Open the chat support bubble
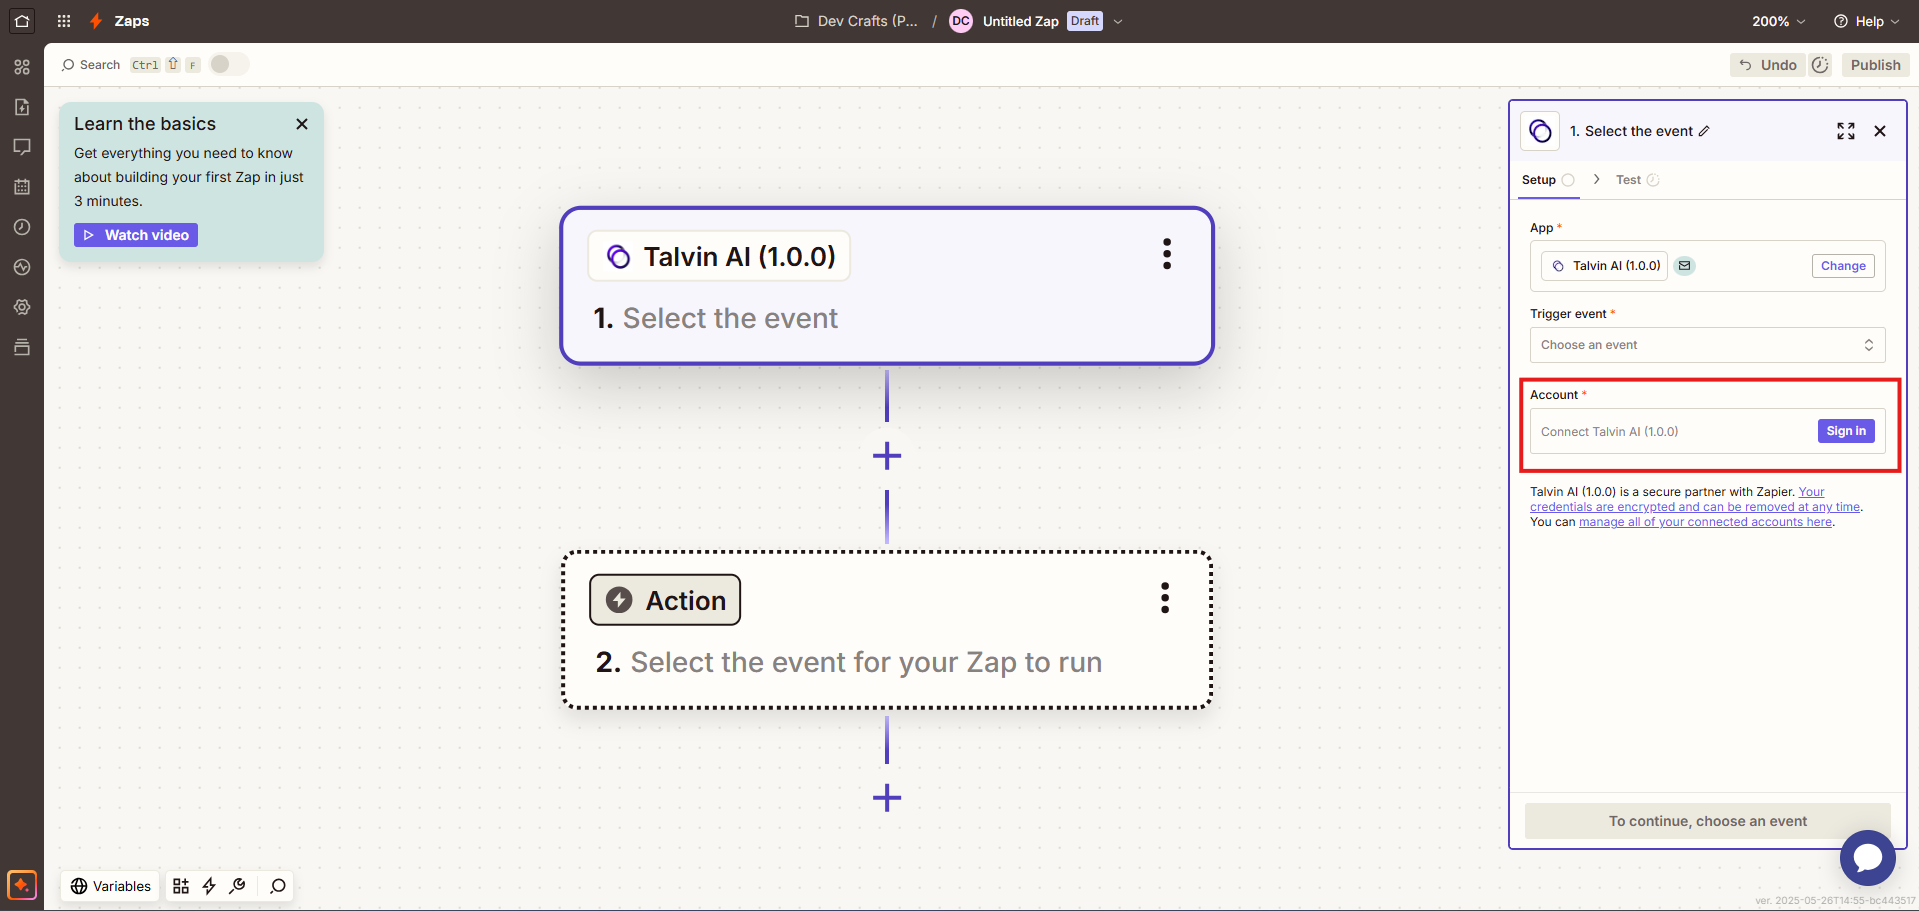The height and width of the screenshot is (911, 1919). point(1867,857)
